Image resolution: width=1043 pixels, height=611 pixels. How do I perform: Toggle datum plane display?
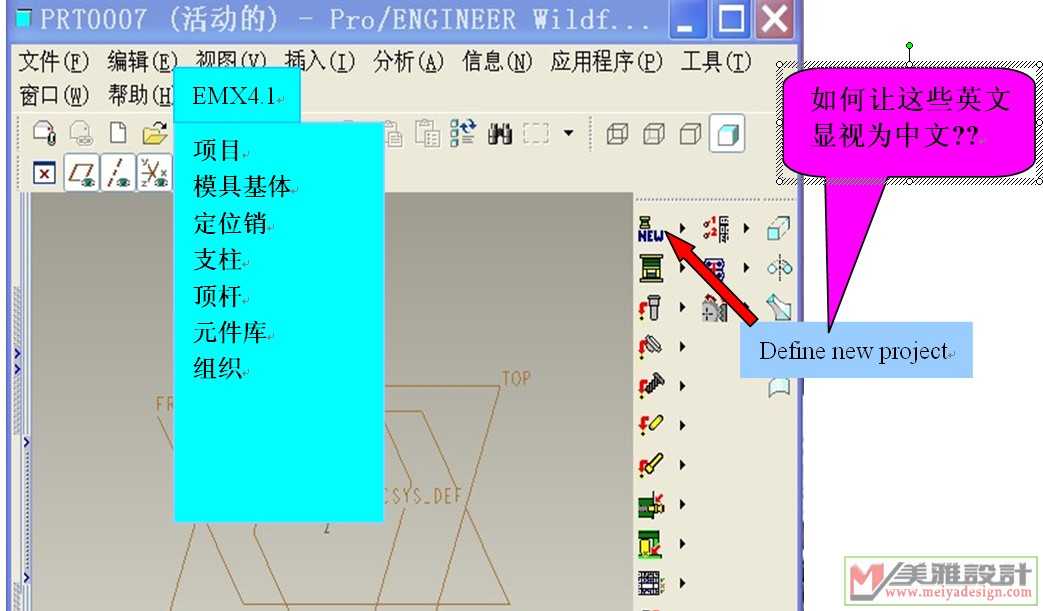(x=81, y=174)
